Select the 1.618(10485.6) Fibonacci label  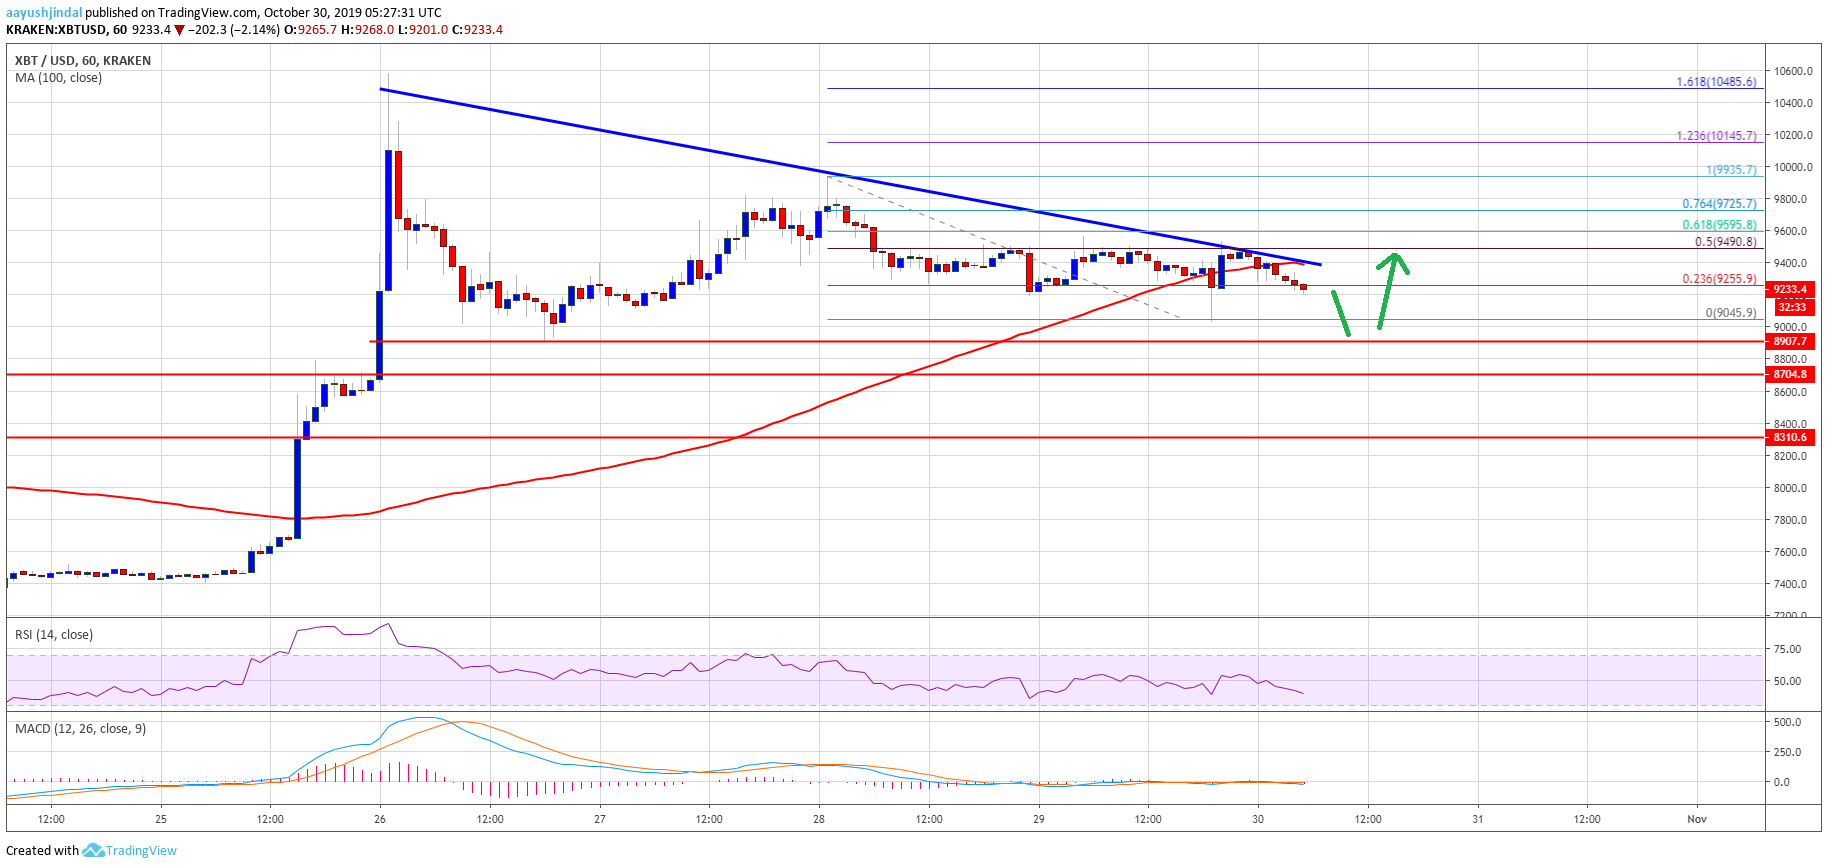point(1716,82)
